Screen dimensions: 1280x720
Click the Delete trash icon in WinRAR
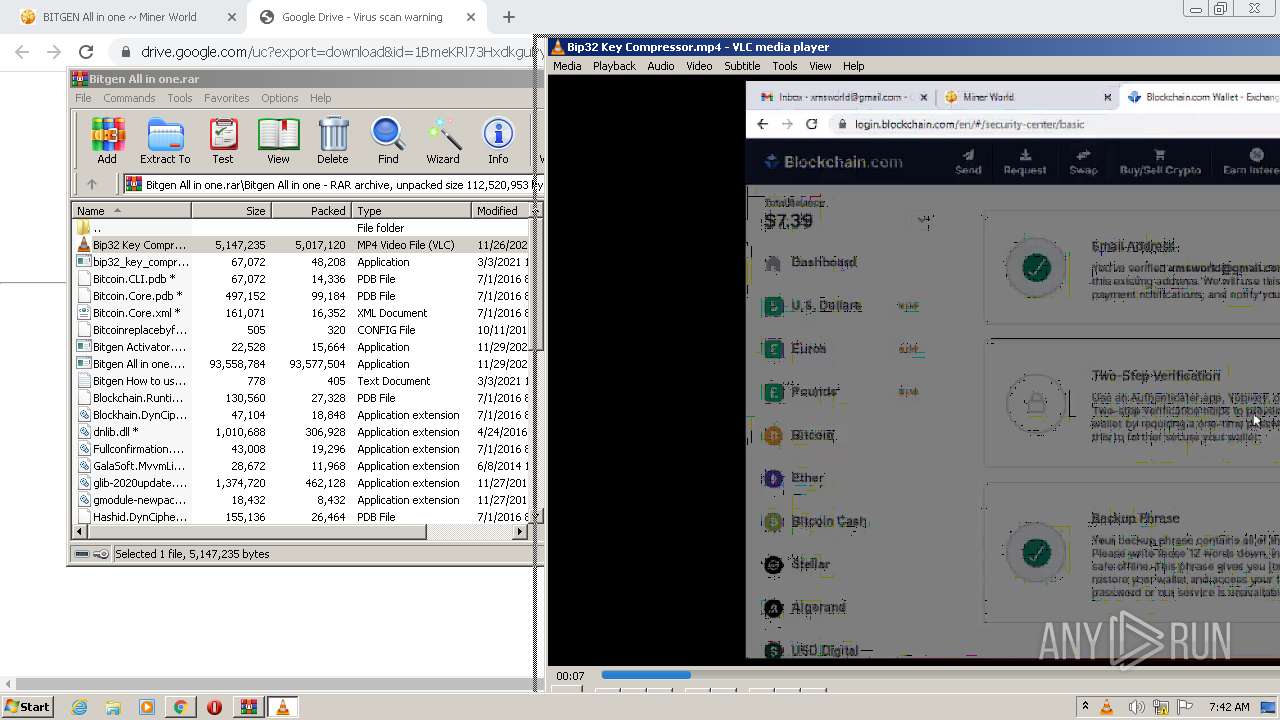(x=333, y=140)
